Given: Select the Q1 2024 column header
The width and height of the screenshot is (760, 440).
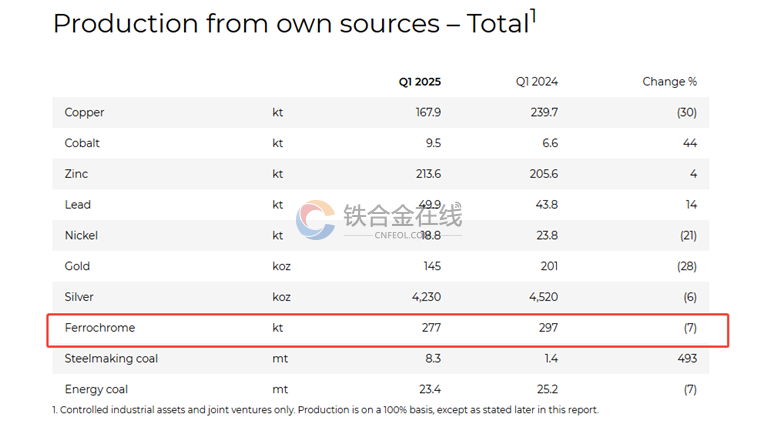Looking at the screenshot, I should (x=537, y=82).
